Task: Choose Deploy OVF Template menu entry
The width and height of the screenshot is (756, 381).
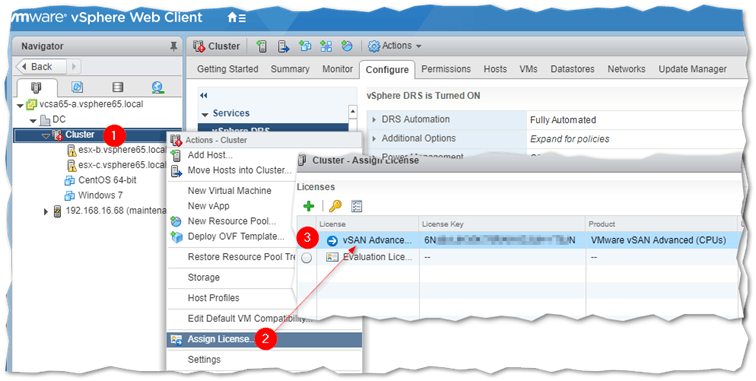Action: pos(236,236)
